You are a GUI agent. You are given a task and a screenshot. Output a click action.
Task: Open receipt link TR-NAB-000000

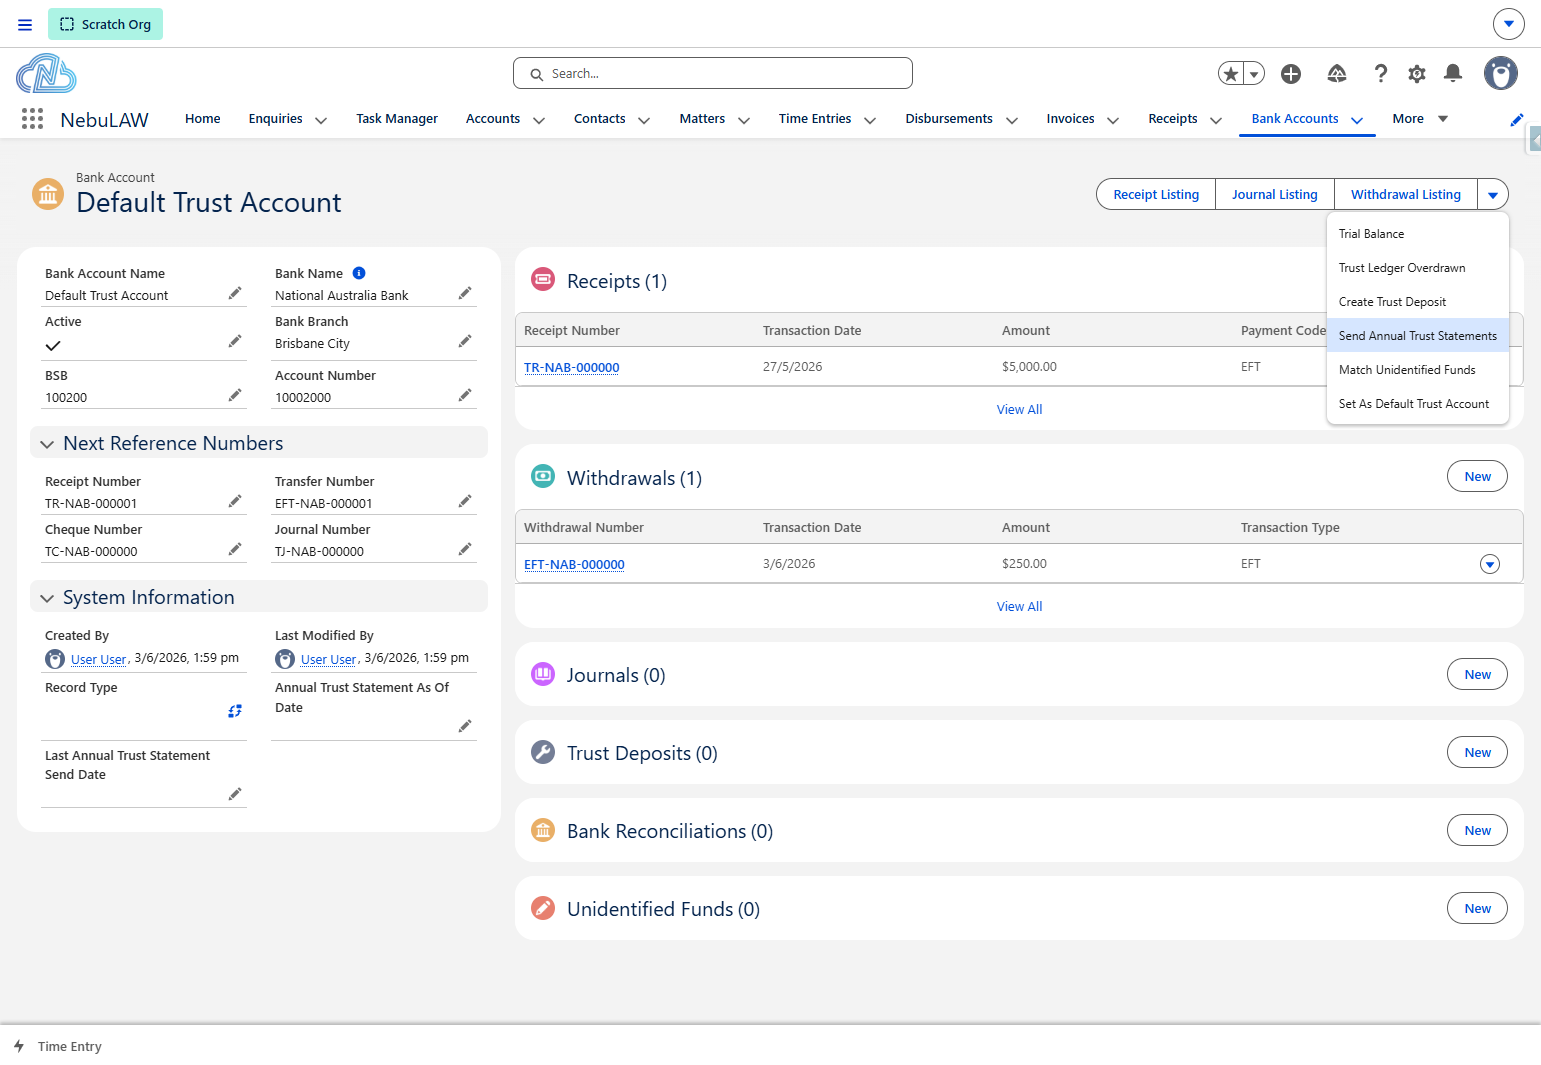(572, 367)
